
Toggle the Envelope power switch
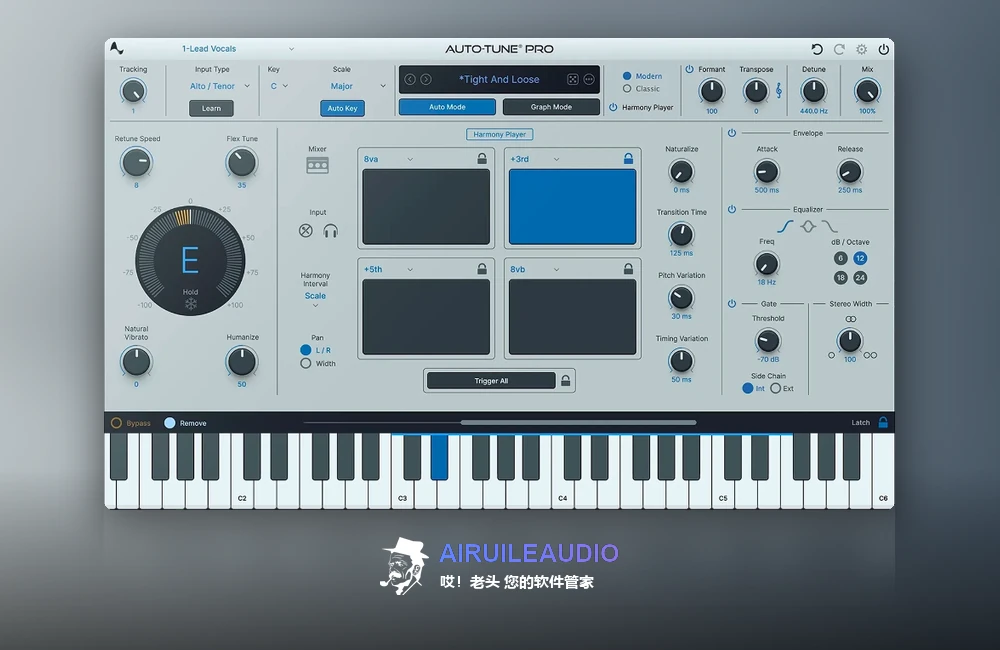coord(732,133)
